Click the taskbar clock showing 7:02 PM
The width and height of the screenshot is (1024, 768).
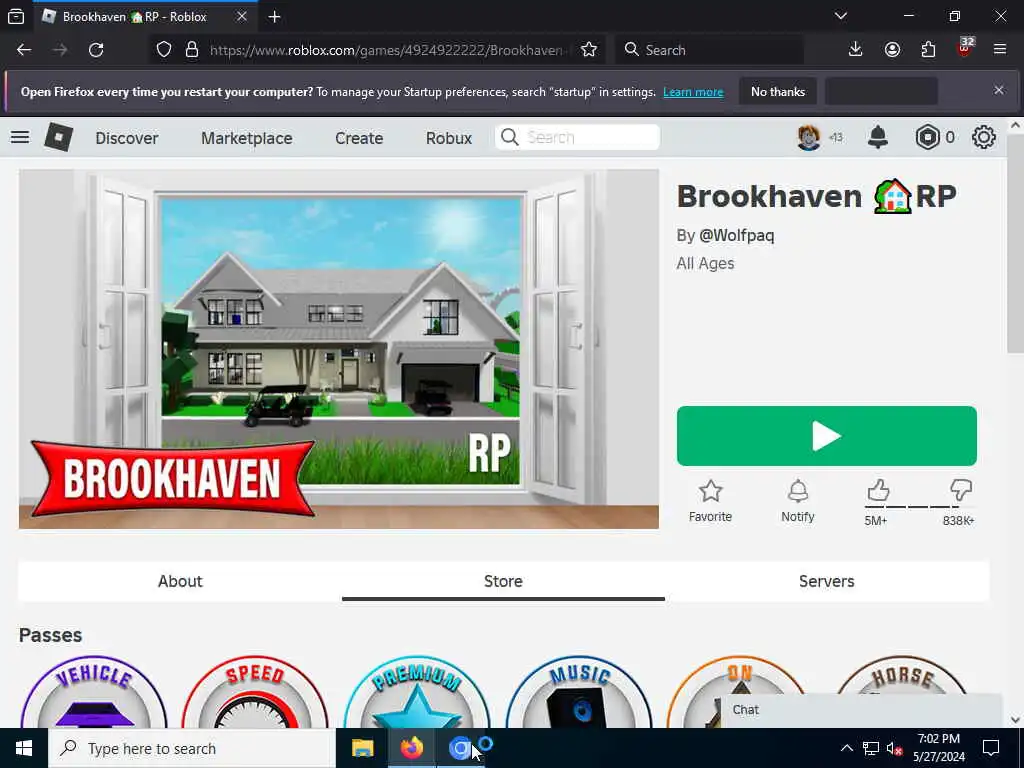pos(939,748)
